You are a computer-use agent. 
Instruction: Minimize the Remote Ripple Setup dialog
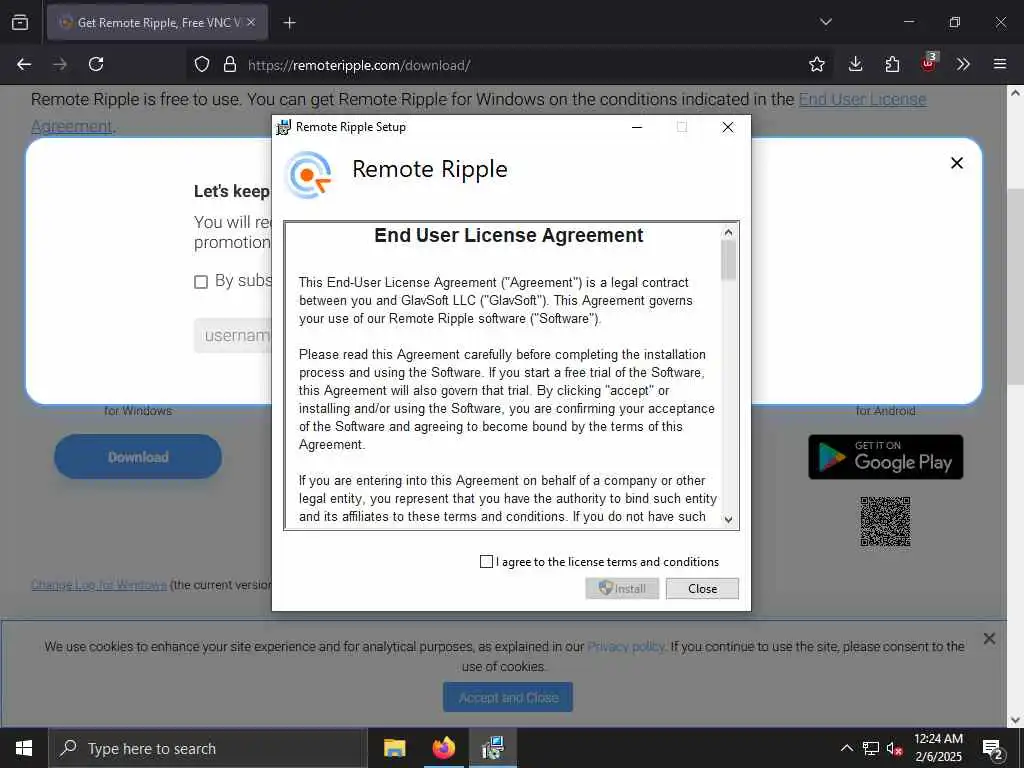pos(637,127)
